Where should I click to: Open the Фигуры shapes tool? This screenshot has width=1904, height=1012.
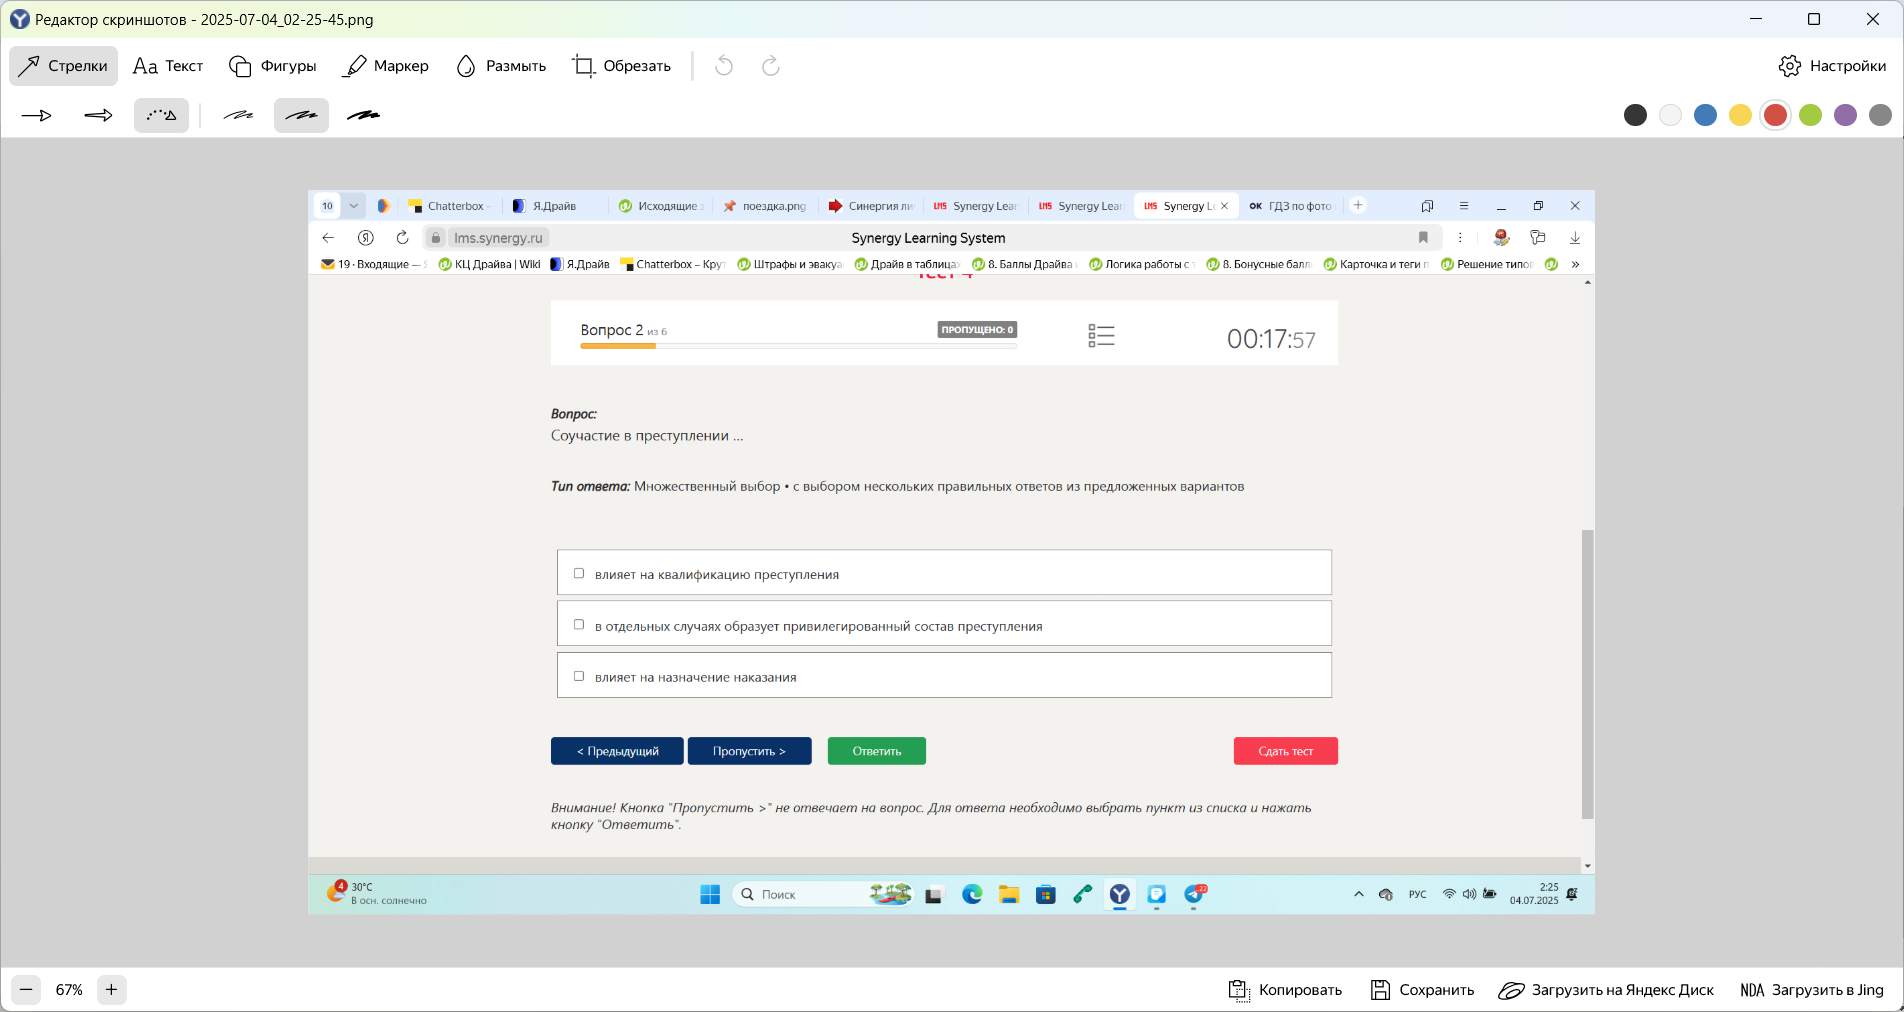pyautogui.click(x=272, y=66)
